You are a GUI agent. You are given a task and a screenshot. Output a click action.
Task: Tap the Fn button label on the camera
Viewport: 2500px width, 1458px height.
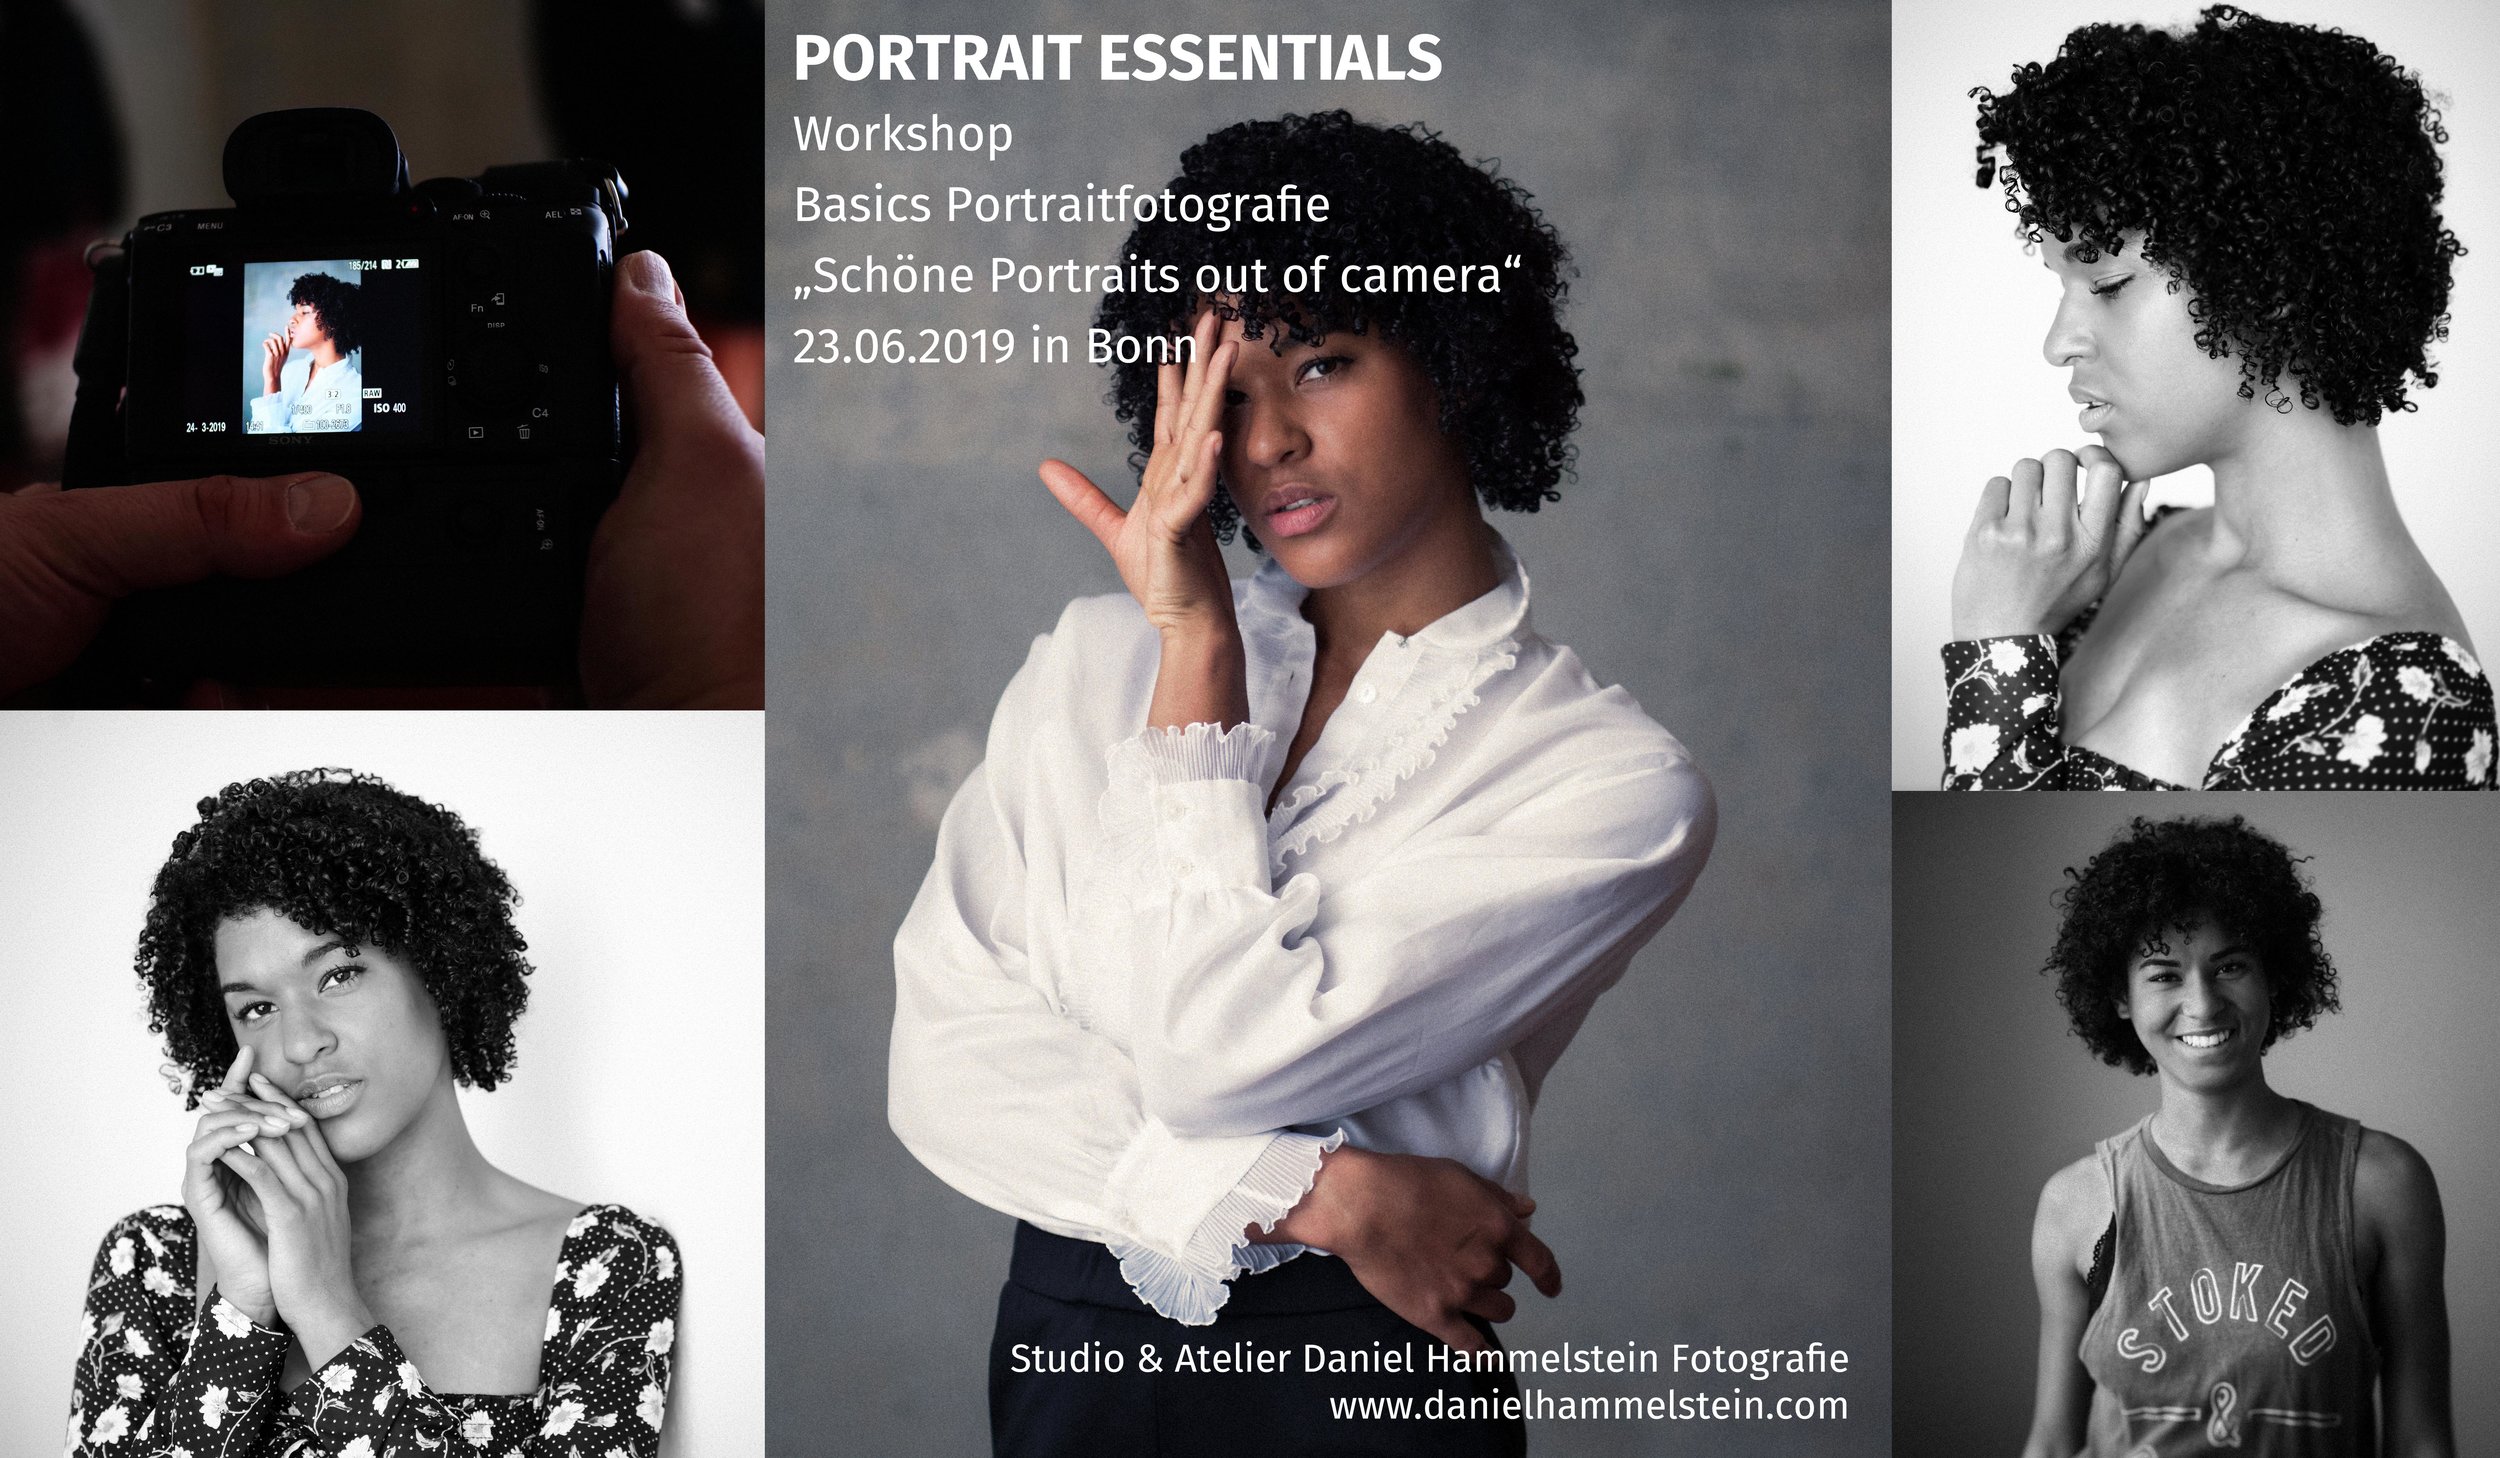pyautogui.click(x=477, y=308)
